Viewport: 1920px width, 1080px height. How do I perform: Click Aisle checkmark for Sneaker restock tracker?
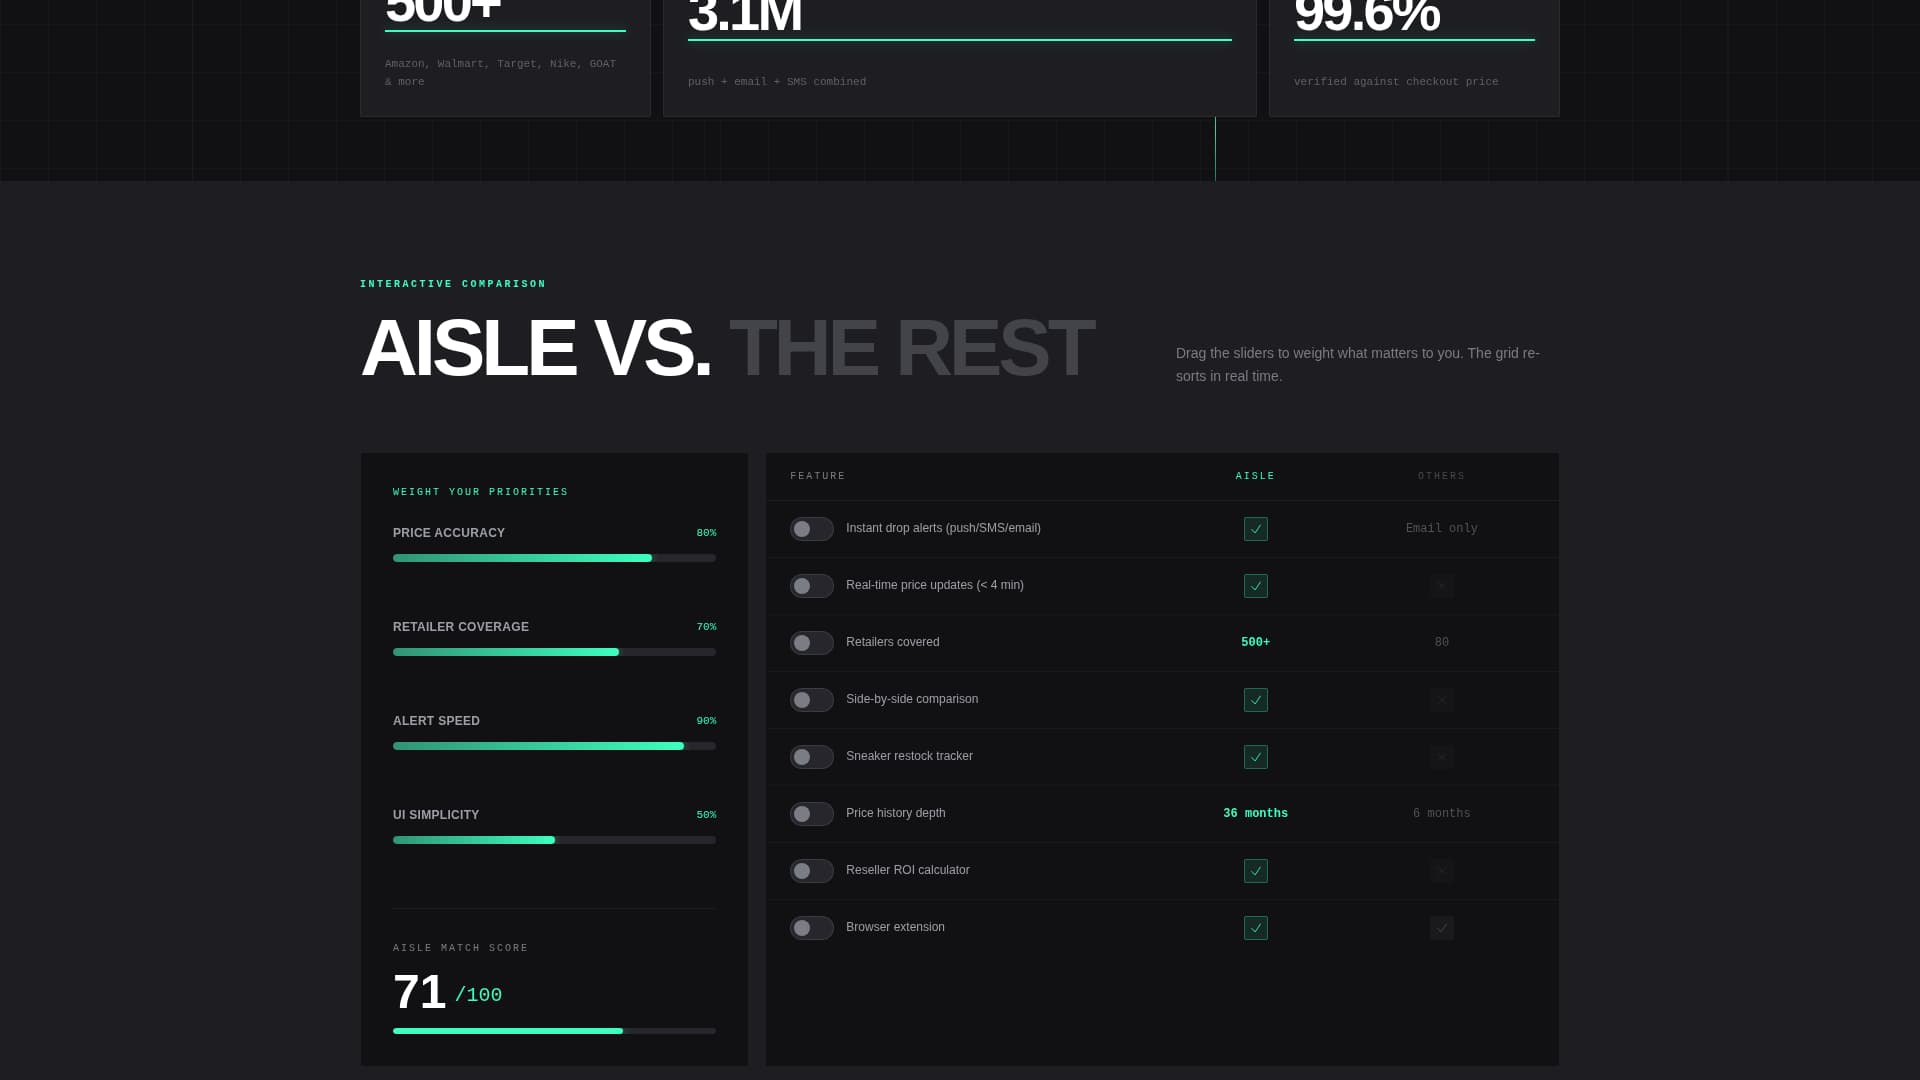[x=1255, y=757]
